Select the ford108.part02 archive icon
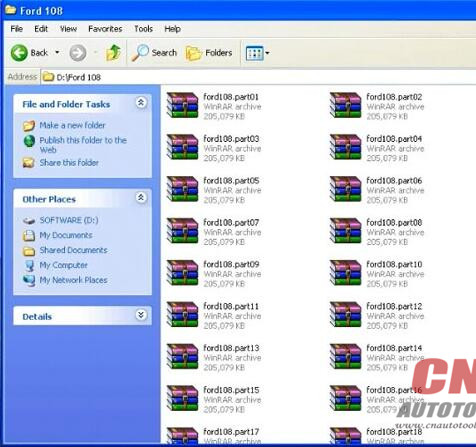476x447 pixels. [x=345, y=105]
